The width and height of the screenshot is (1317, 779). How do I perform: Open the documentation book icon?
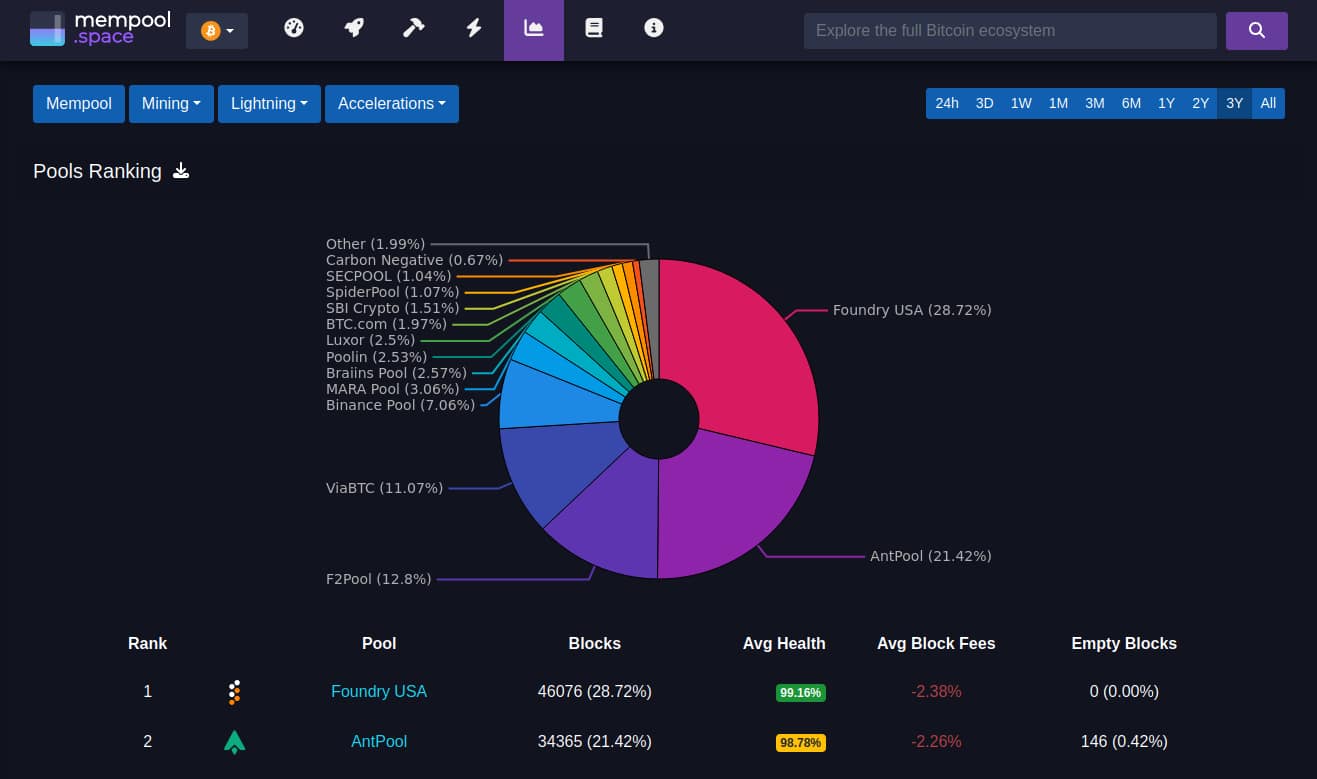pyautogui.click(x=593, y=28)
